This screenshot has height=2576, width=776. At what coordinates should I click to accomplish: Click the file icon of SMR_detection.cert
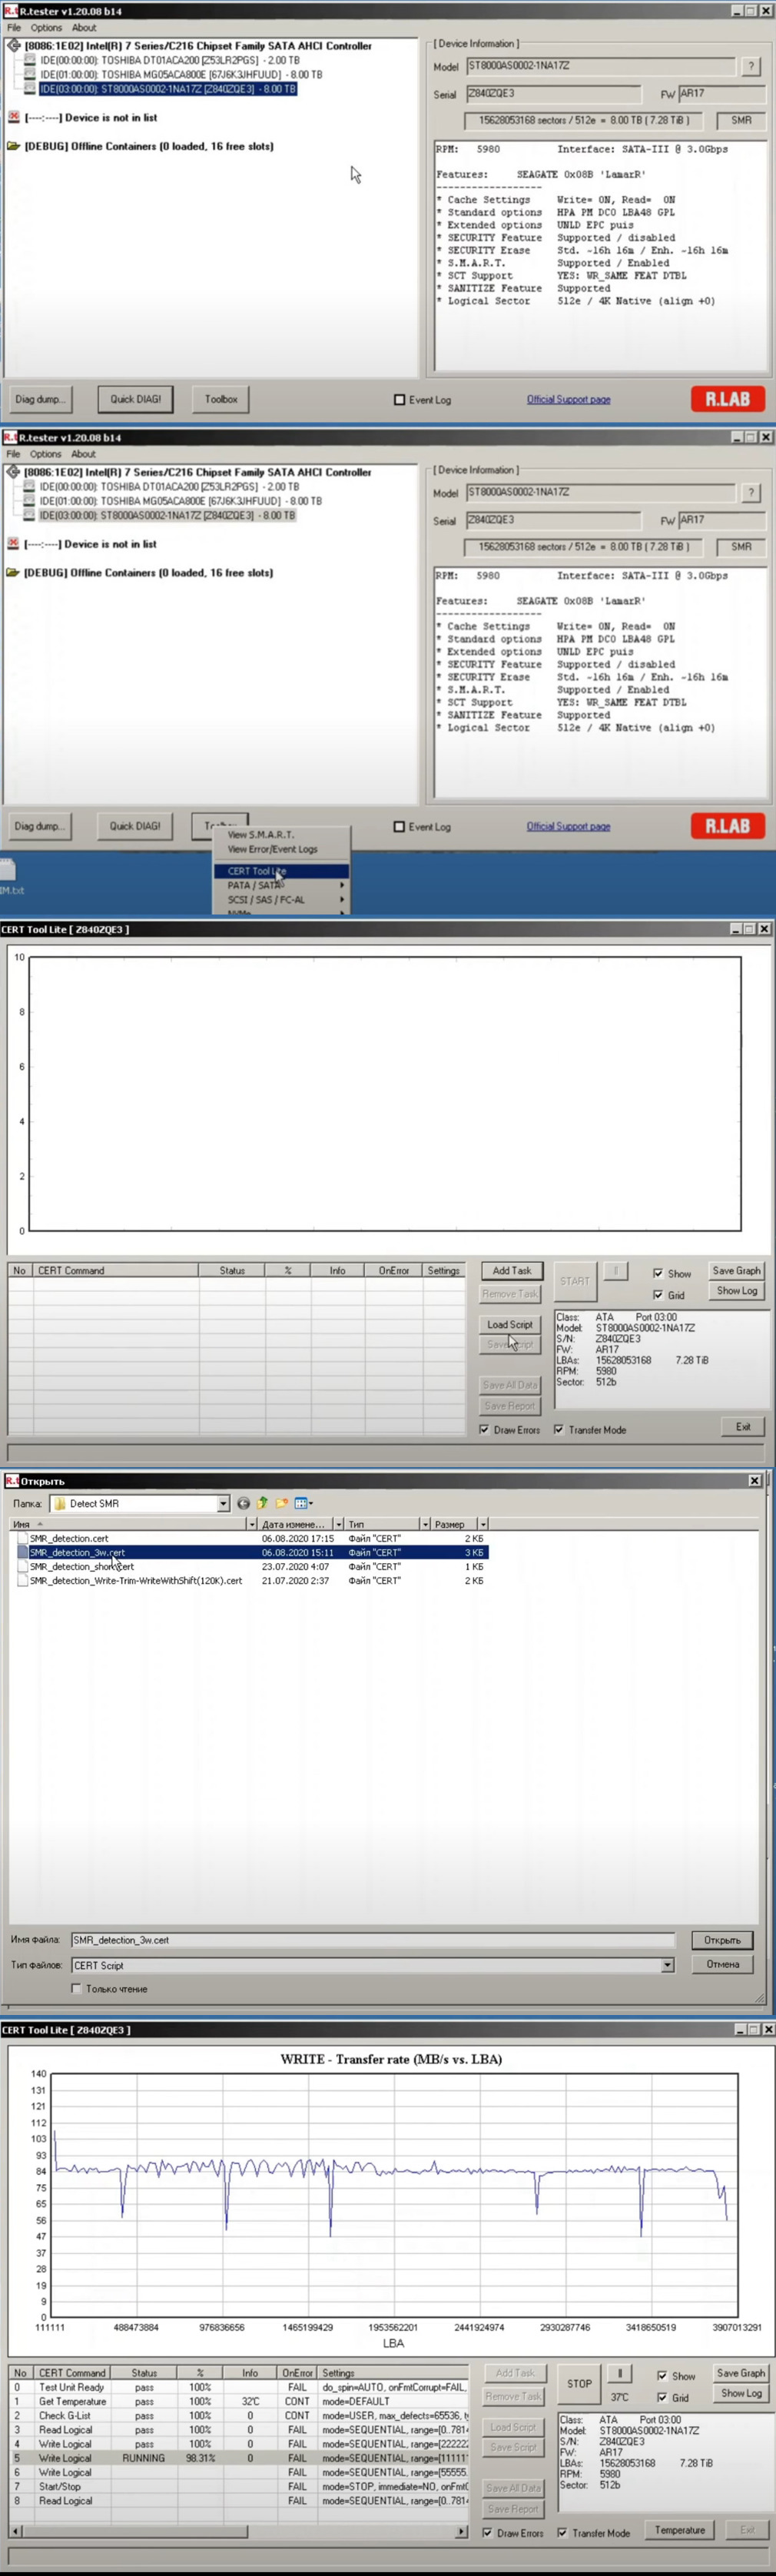(x=22, y=1538)
